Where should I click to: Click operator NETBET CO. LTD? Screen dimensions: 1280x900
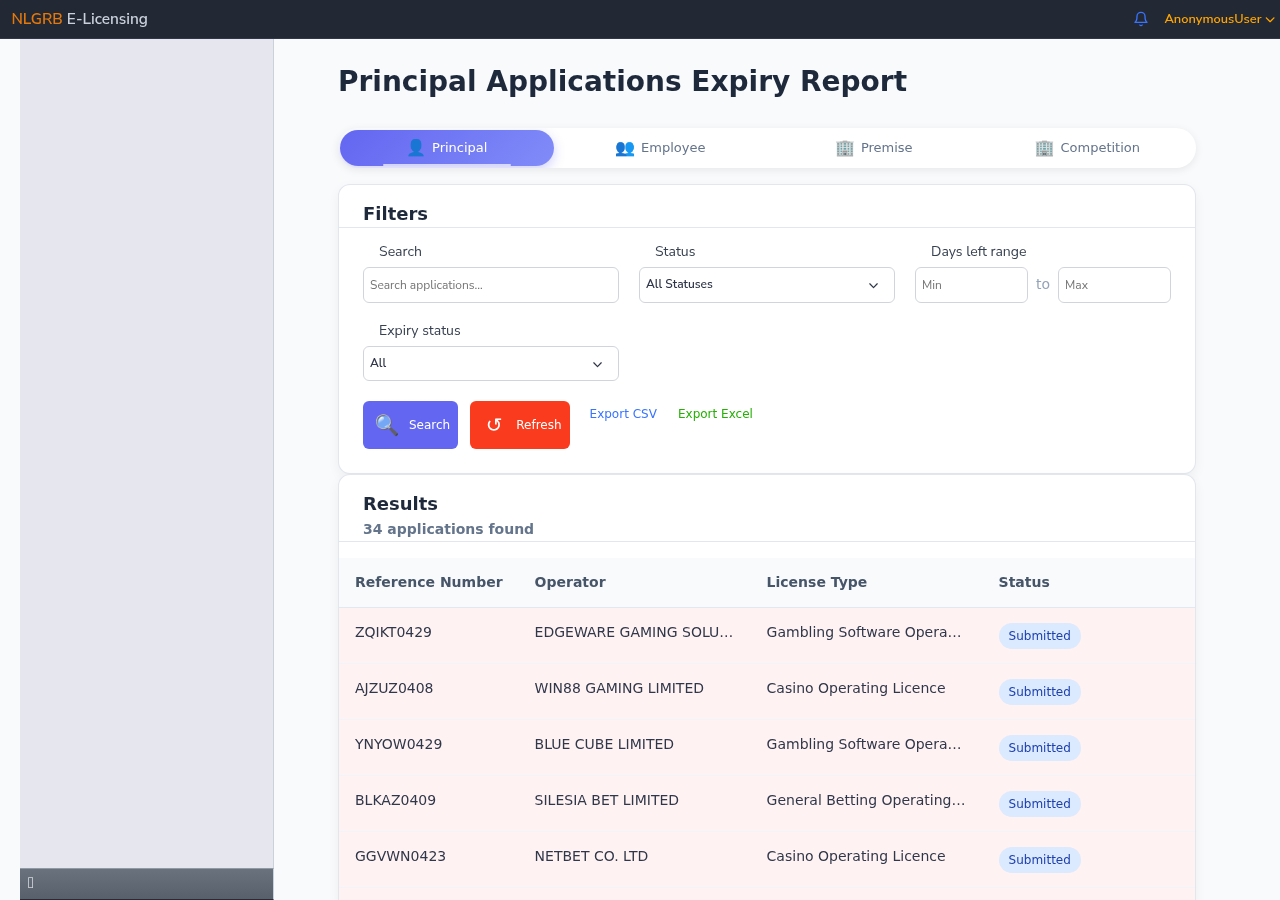(x=591, y=856)
